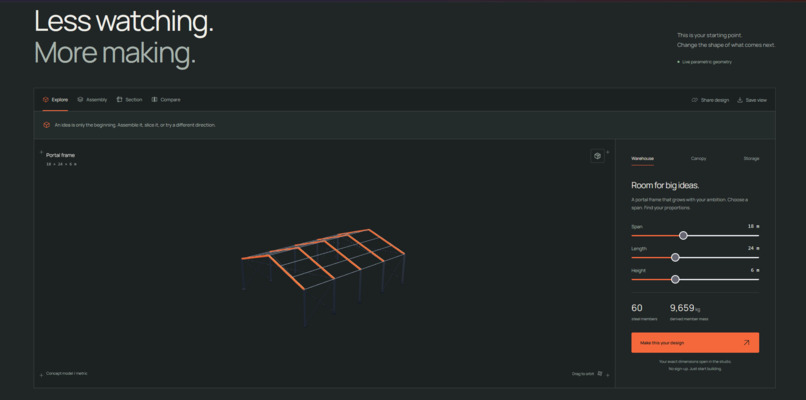Open the Explore tab
The width and height of the screenshot is (806, 400).
point(55,100)
